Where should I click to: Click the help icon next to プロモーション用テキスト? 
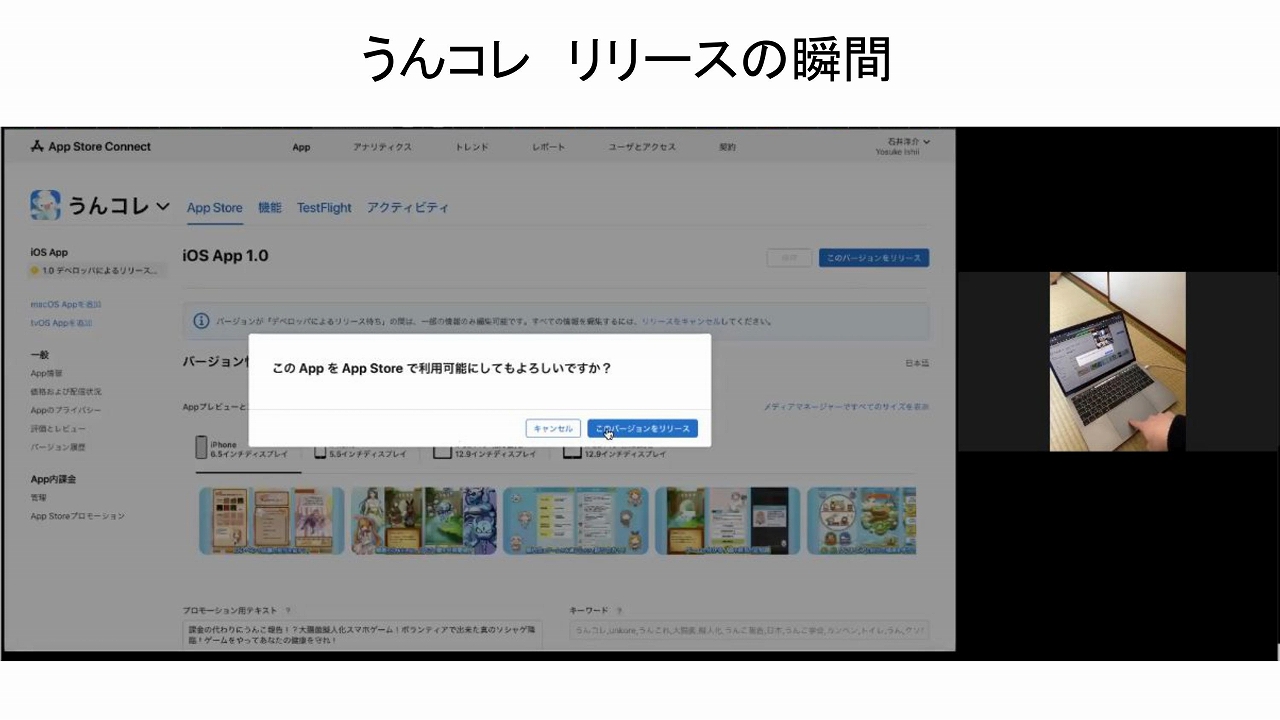(x=288, y=610)
